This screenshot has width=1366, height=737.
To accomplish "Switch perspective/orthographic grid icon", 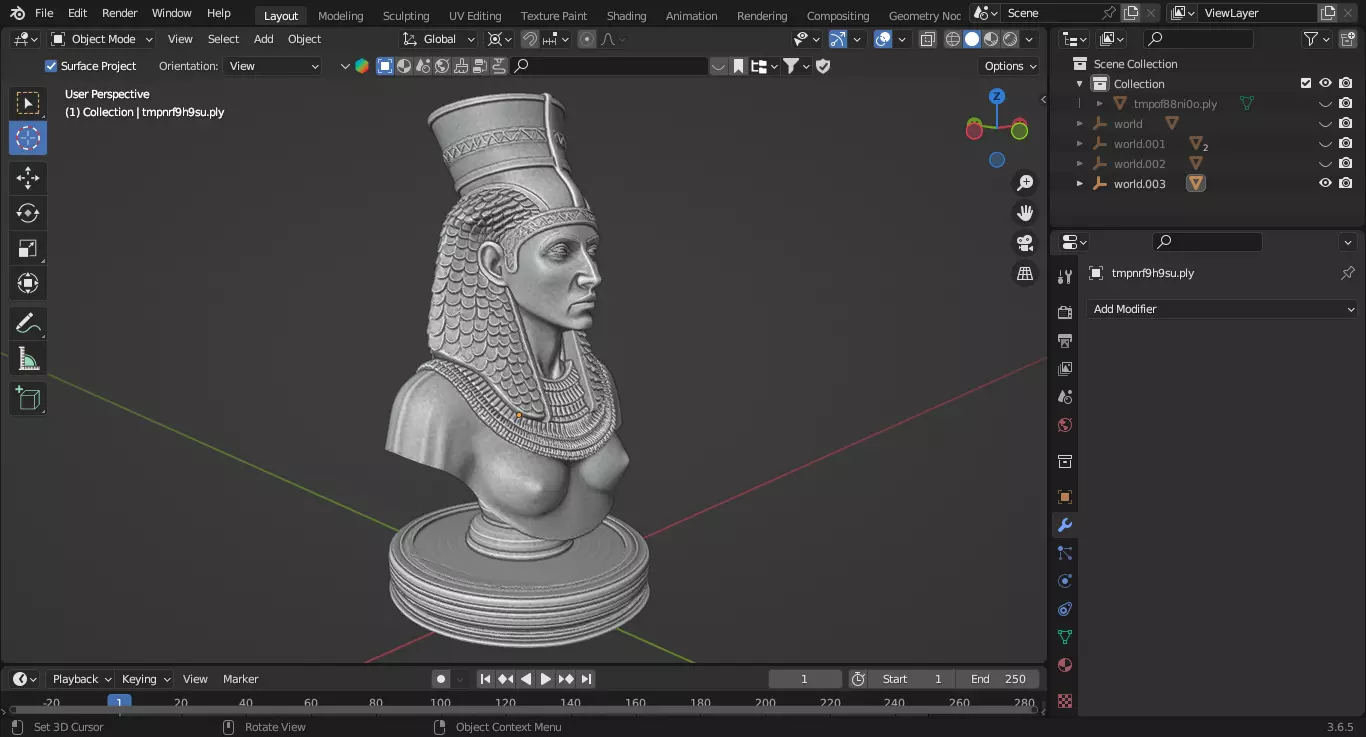I will pyautogui.click(x=1025, y=273).
